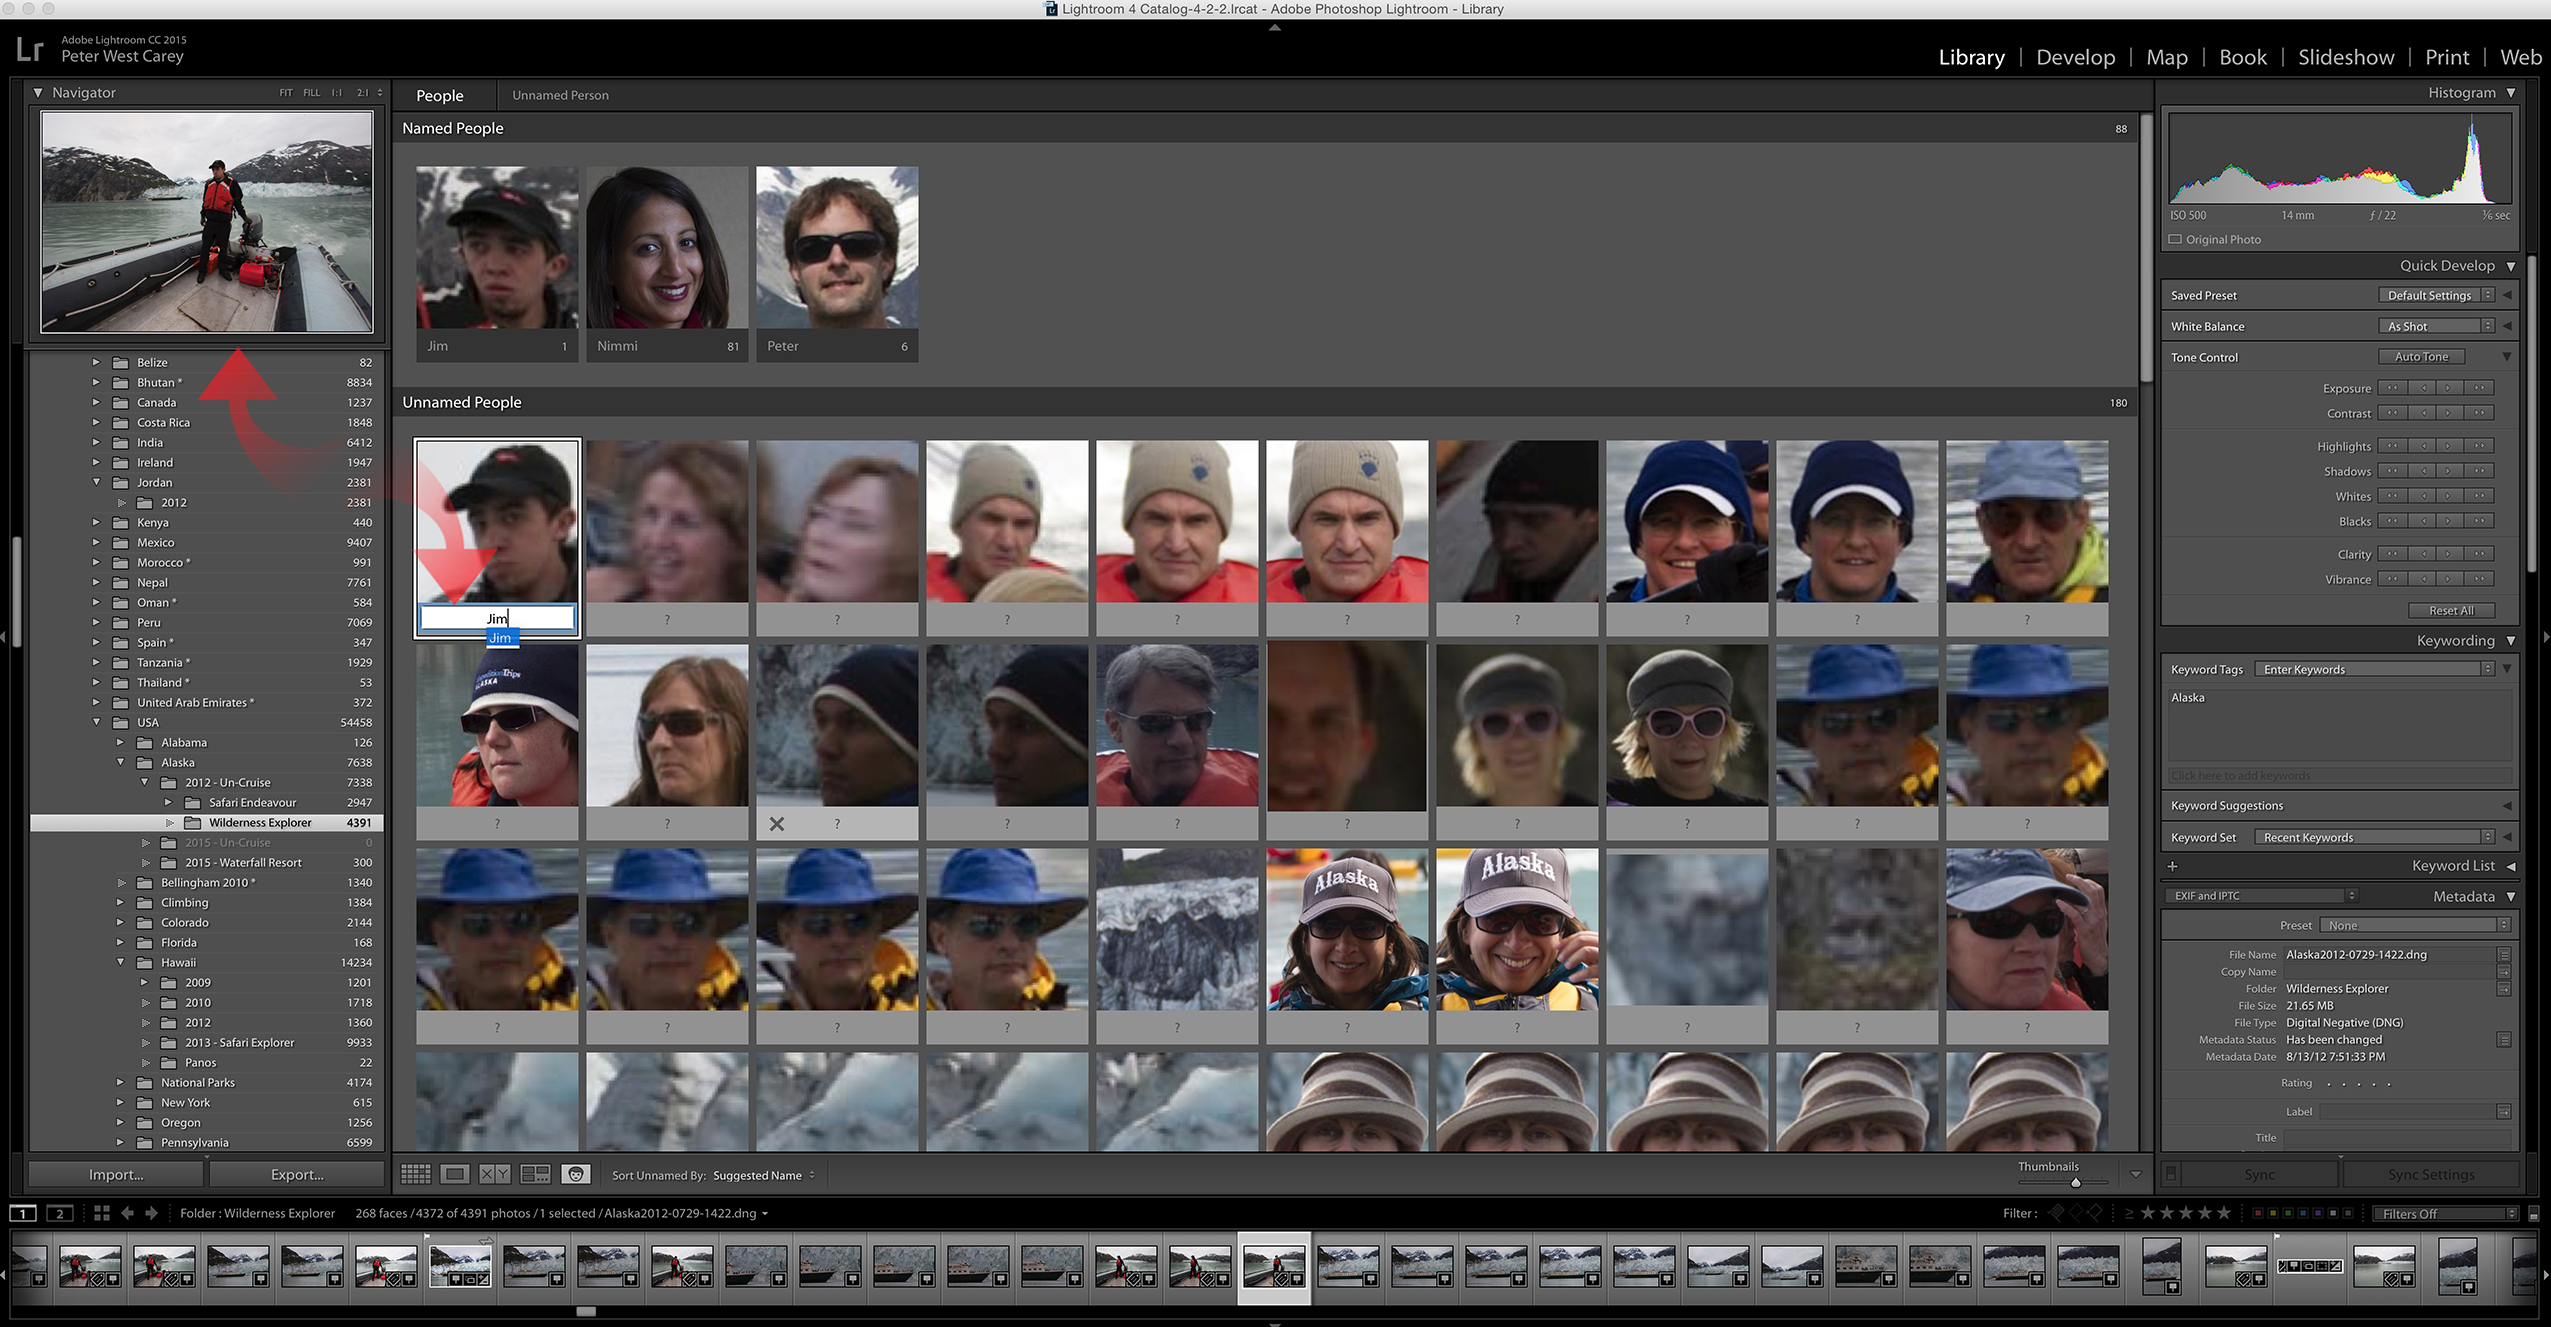Expand the Bhutan folder
The width and height of the screenshot is (2551, 1327).
coord(96,382)
